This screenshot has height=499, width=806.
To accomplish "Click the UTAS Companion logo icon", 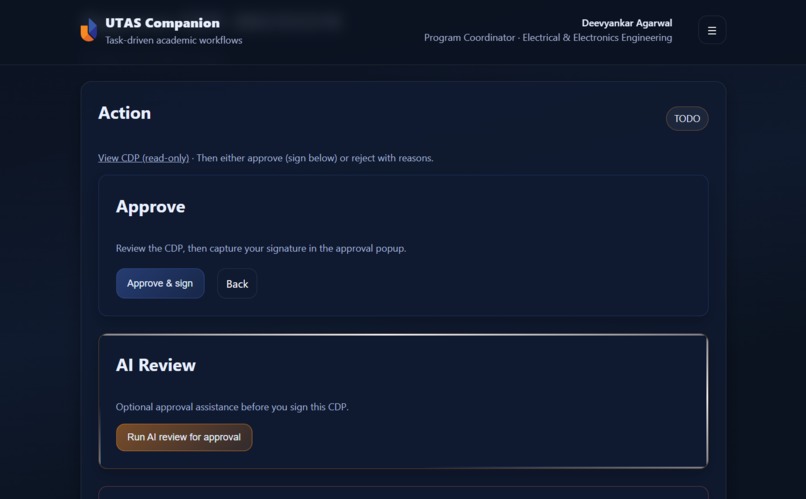I will point(88,30).
